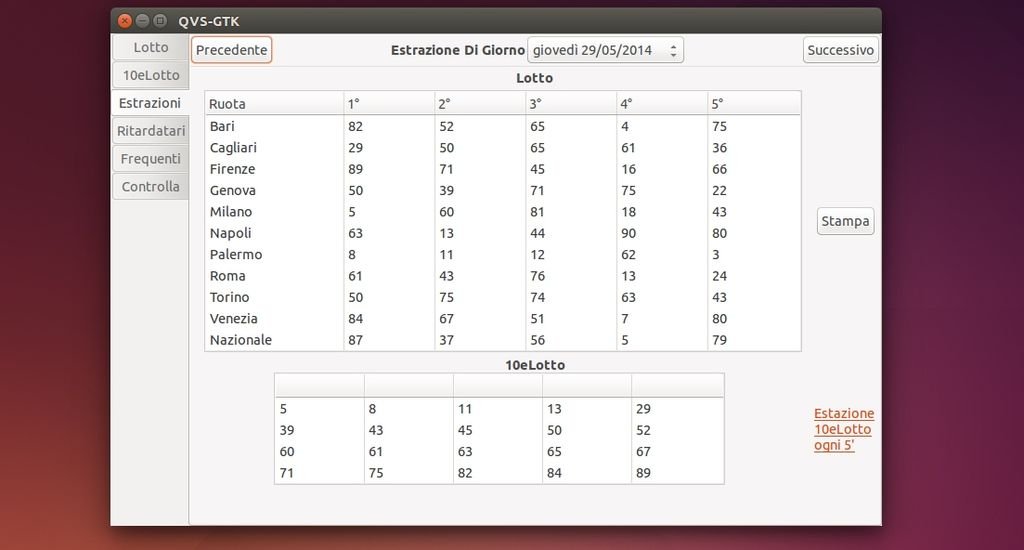The height and width of the screenshot is (550, 1024).
Task: Open the Lotto tab
Action: click(x=151, y=48)
